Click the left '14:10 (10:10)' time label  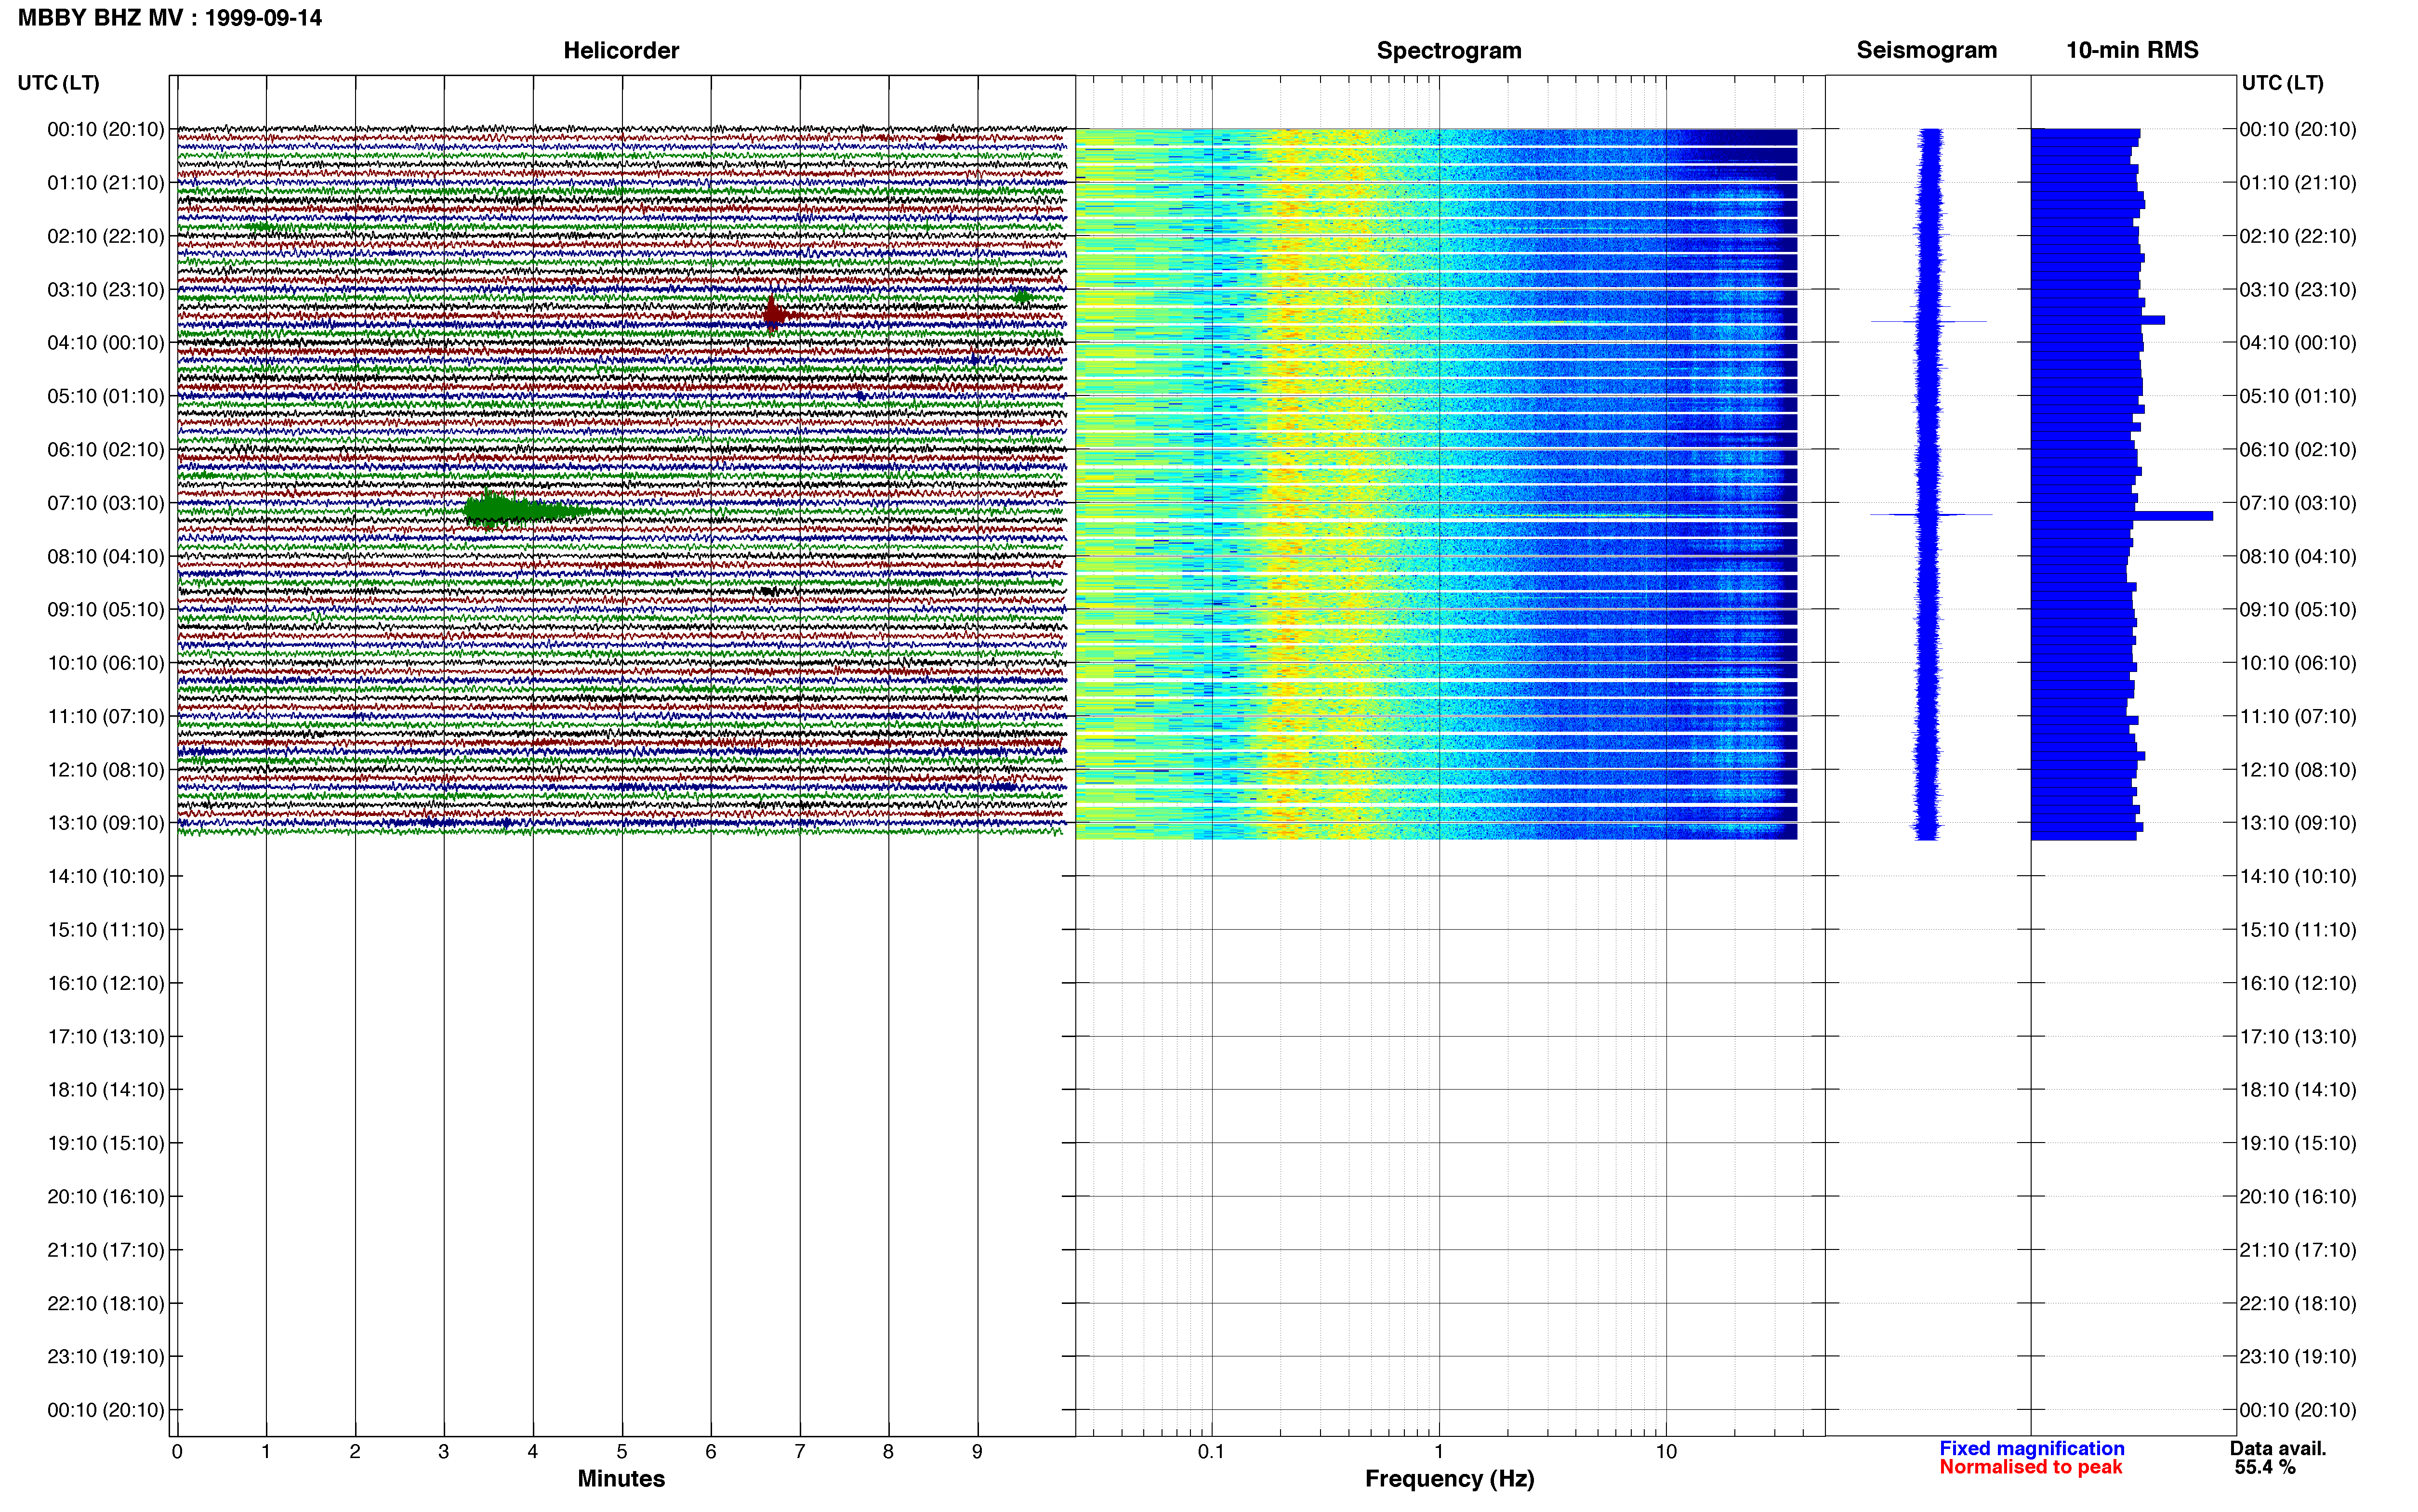pos(105,877)
